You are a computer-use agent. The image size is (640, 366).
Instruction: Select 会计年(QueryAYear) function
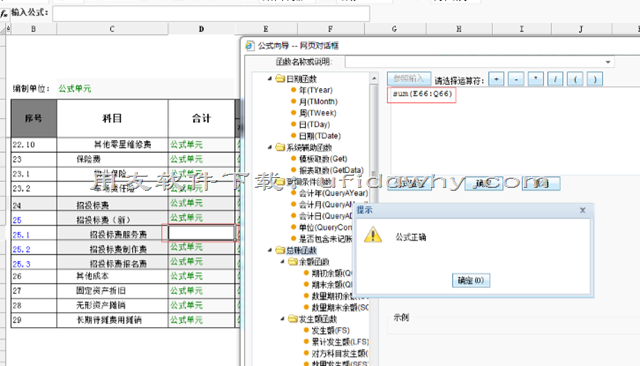[x=333, y=193]
